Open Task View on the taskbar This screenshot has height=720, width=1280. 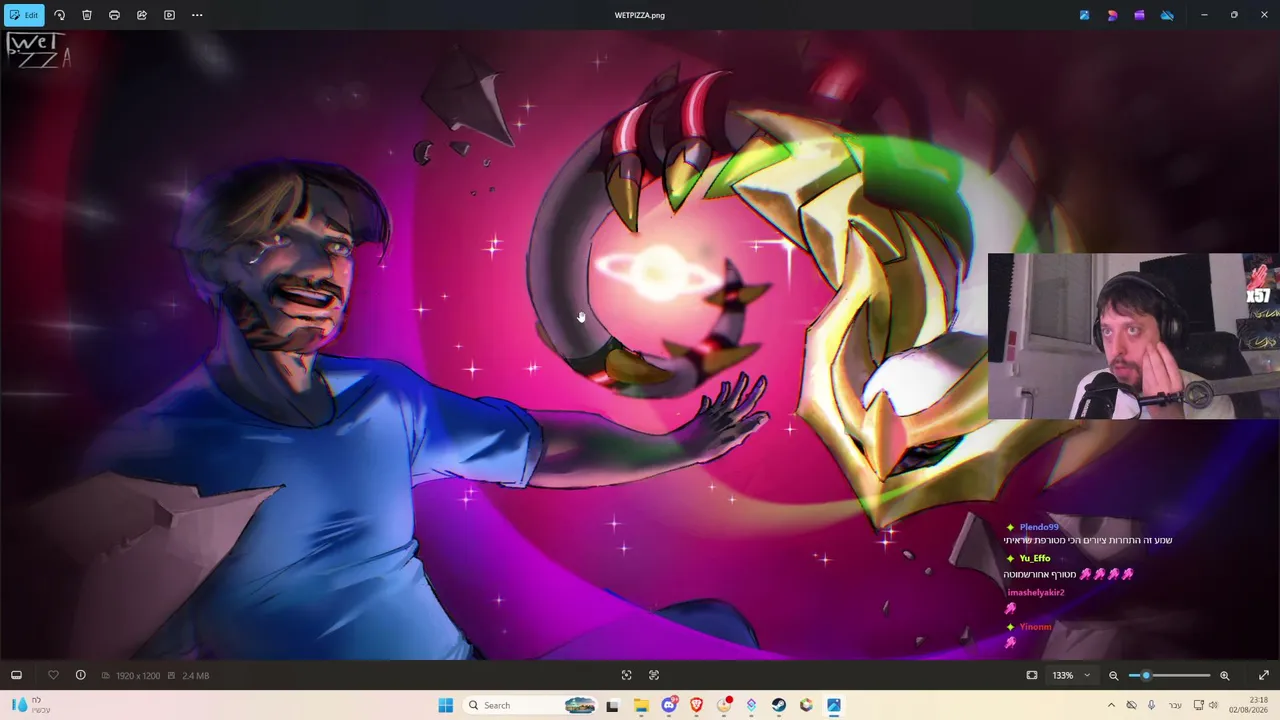pos(612,705)
